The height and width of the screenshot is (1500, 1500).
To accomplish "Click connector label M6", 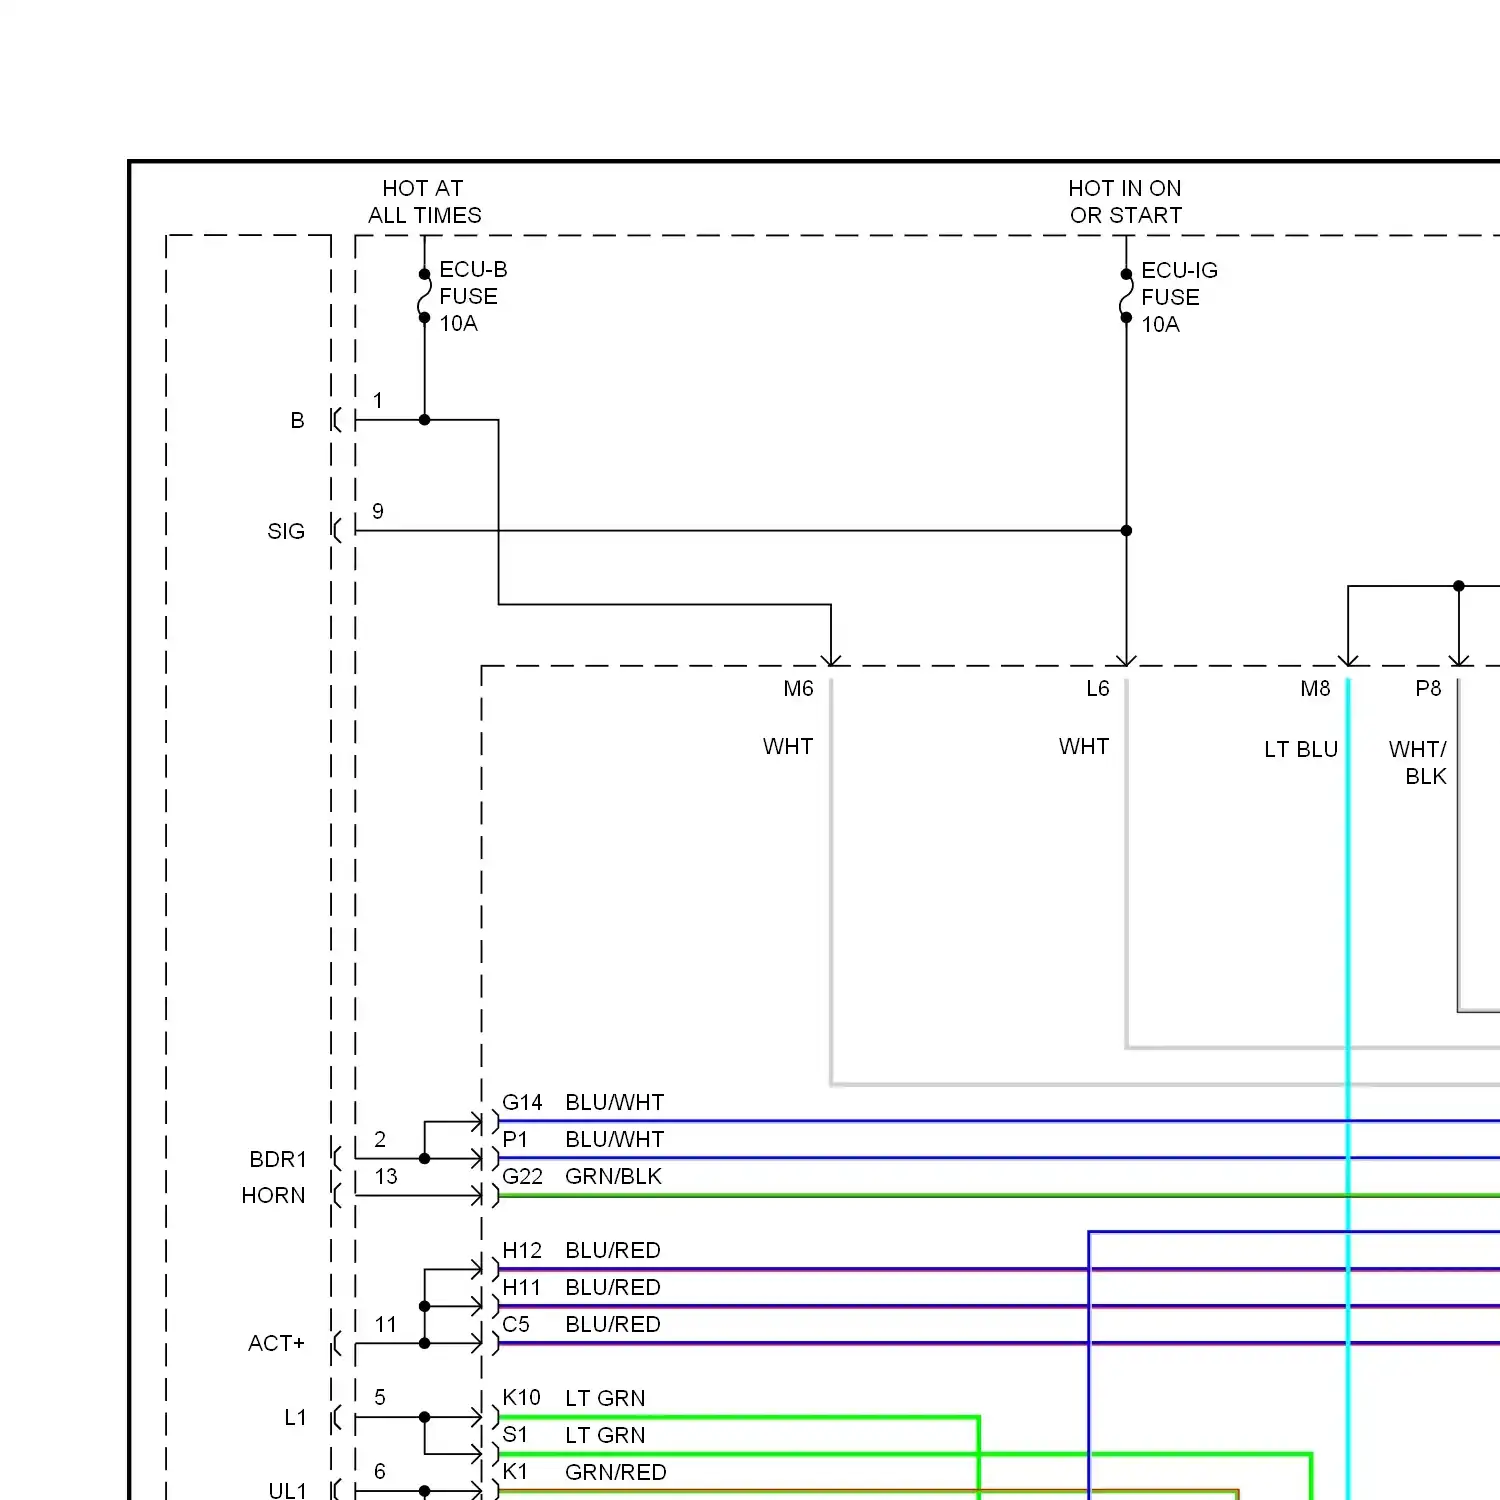I will tap(798, 689).
